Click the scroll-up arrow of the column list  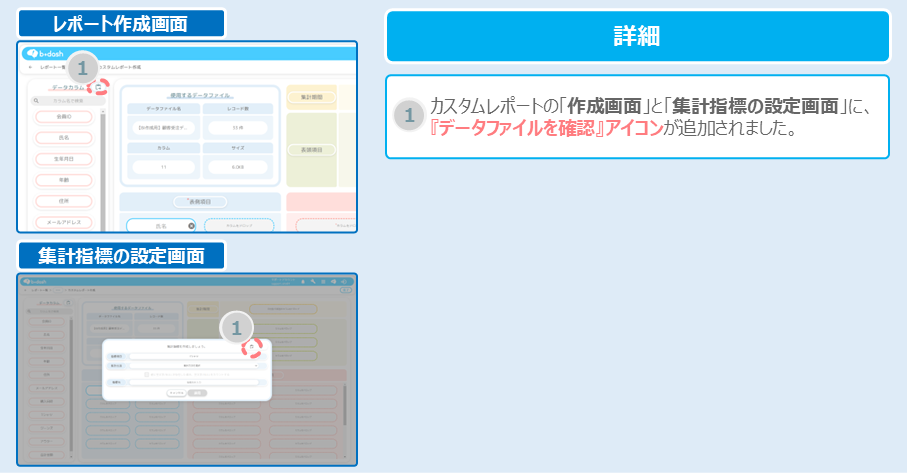point(103,110)
